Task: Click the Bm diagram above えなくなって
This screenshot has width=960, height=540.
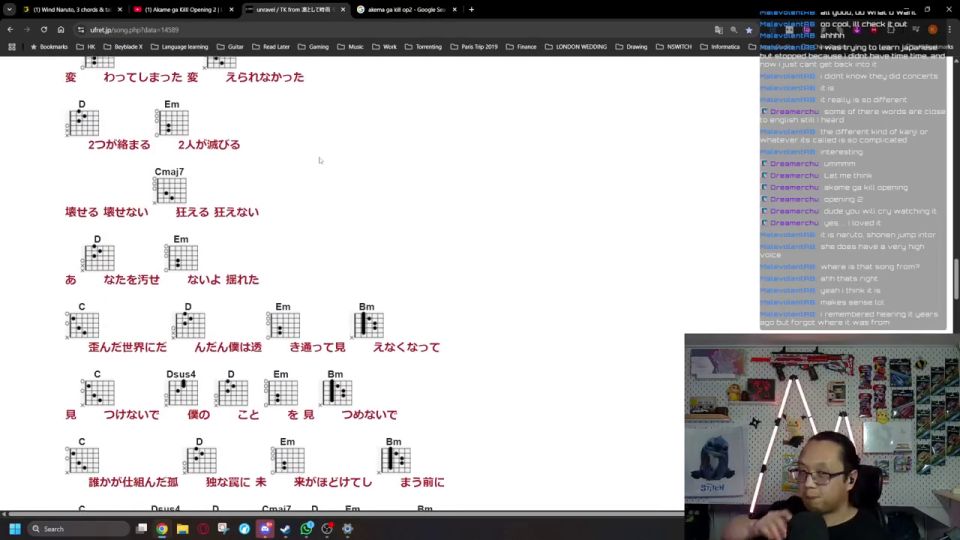Action: click(x=367, y=324)
